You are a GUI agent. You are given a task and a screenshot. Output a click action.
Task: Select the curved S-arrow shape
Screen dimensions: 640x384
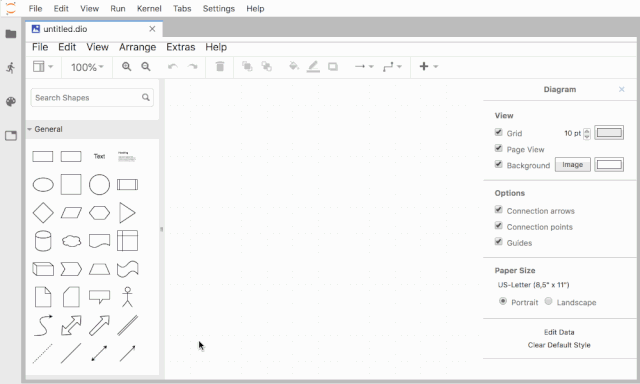(x=43, y=325)
